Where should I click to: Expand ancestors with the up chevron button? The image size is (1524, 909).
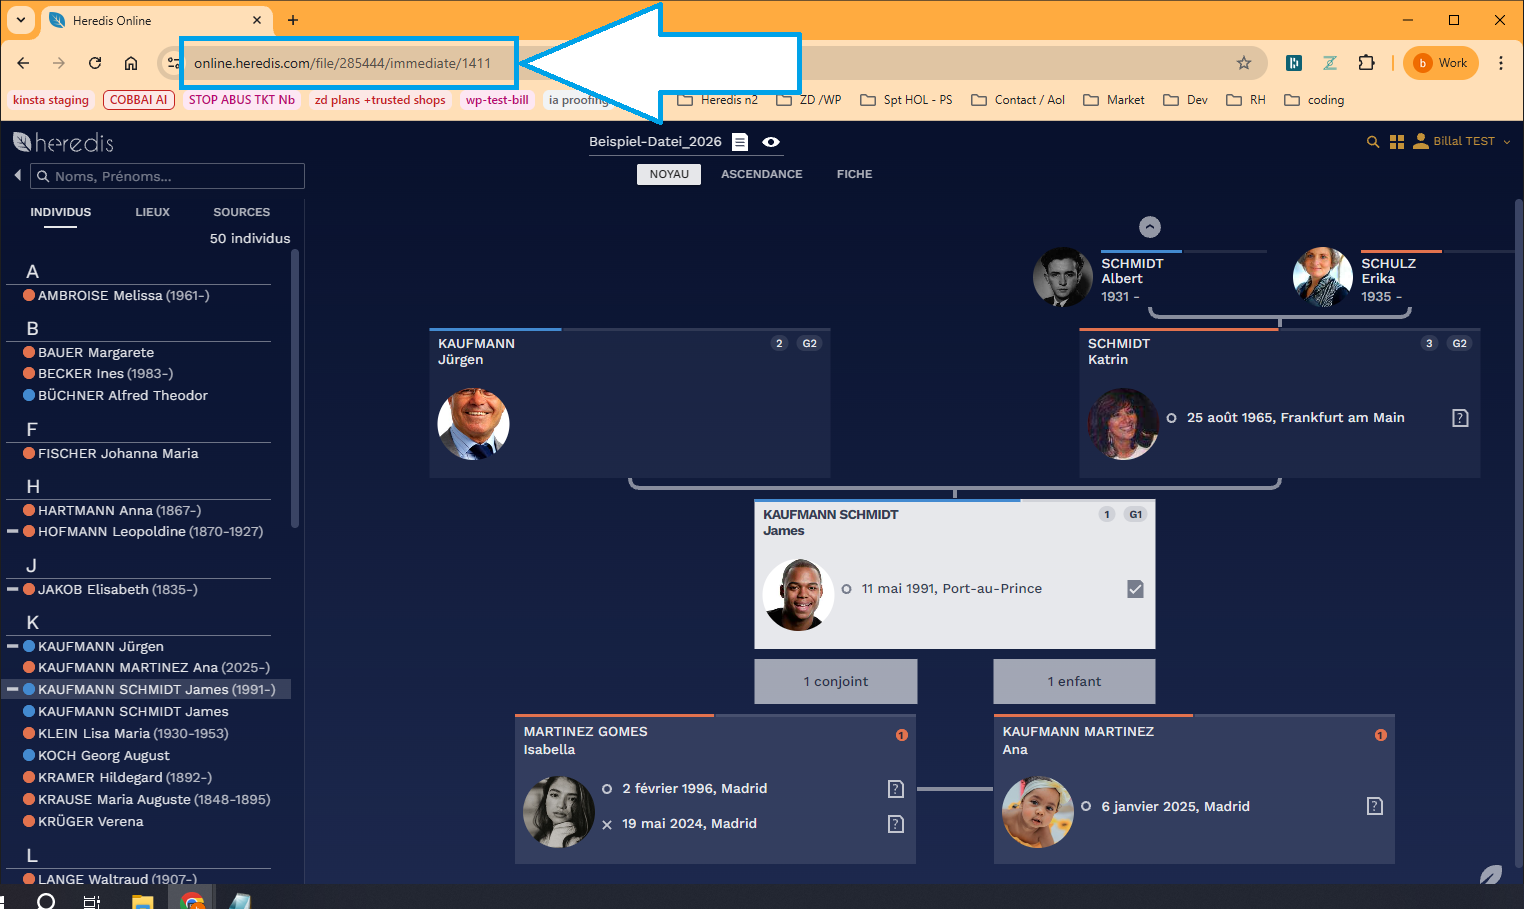[1150, 227]
